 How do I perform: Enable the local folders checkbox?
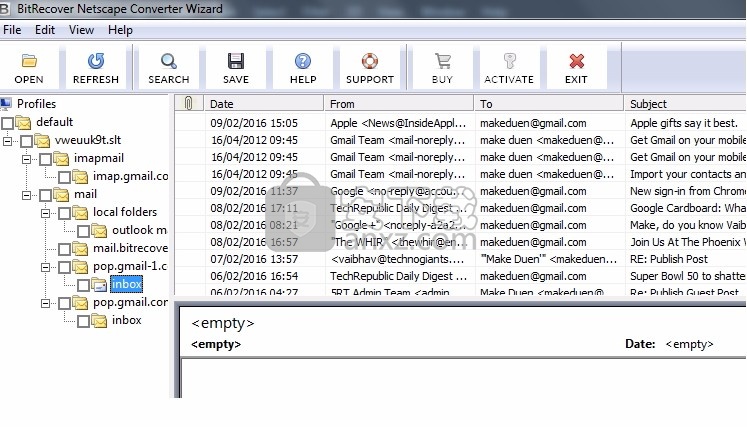coord(64,213)
